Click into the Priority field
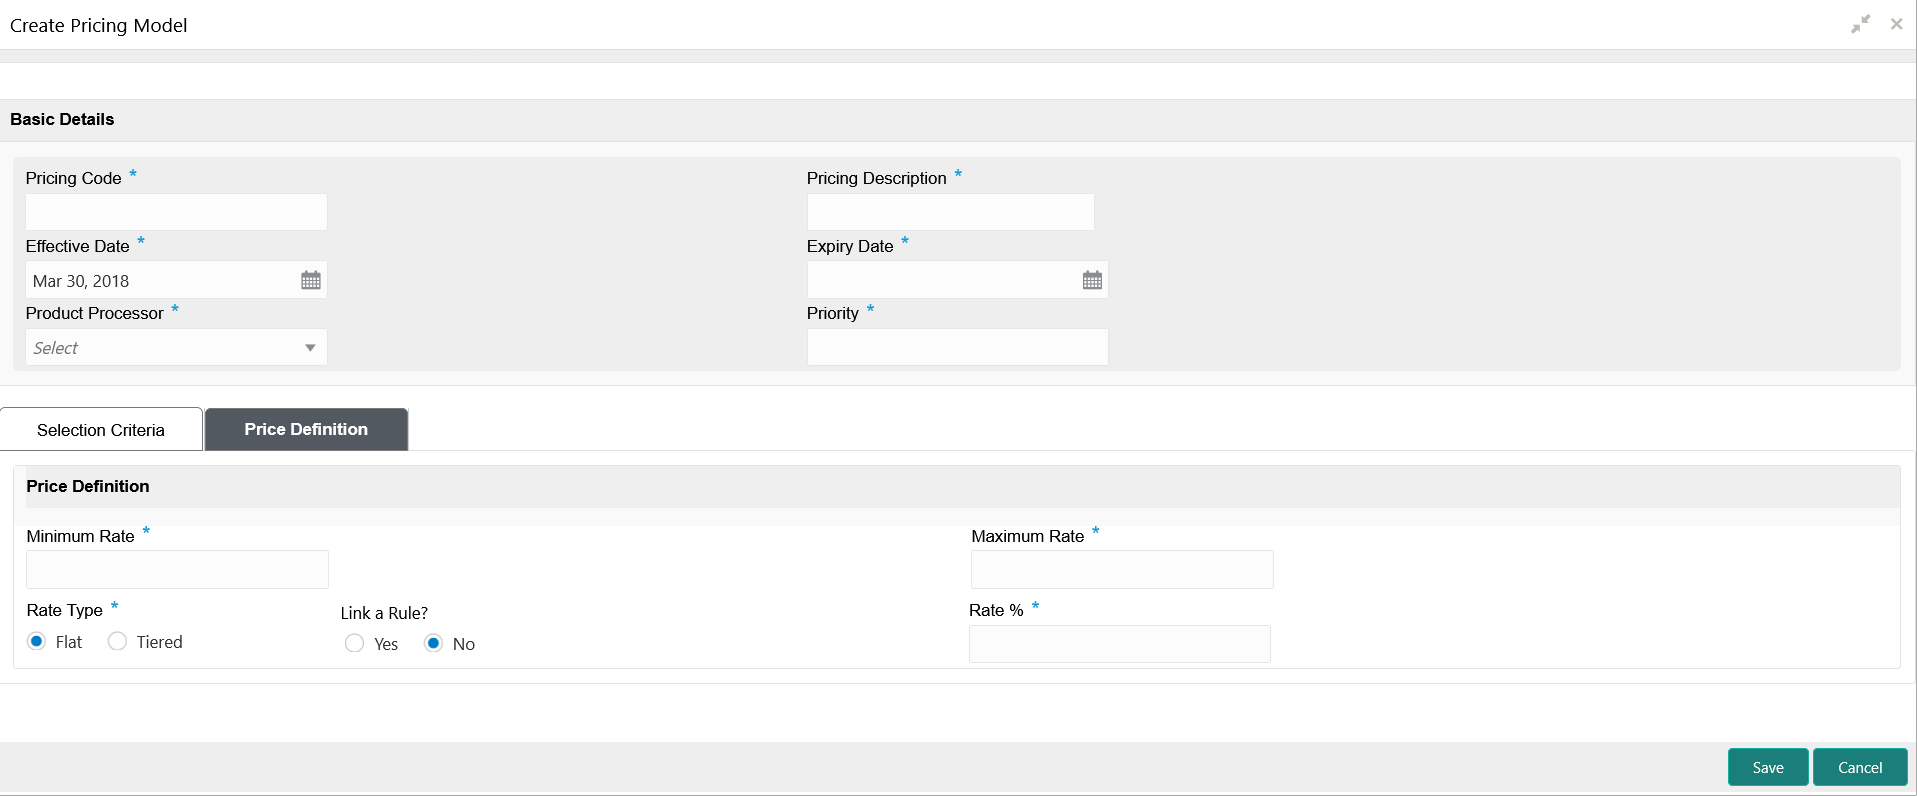The width and height of the screenshot is (1917, 796). 957,348
